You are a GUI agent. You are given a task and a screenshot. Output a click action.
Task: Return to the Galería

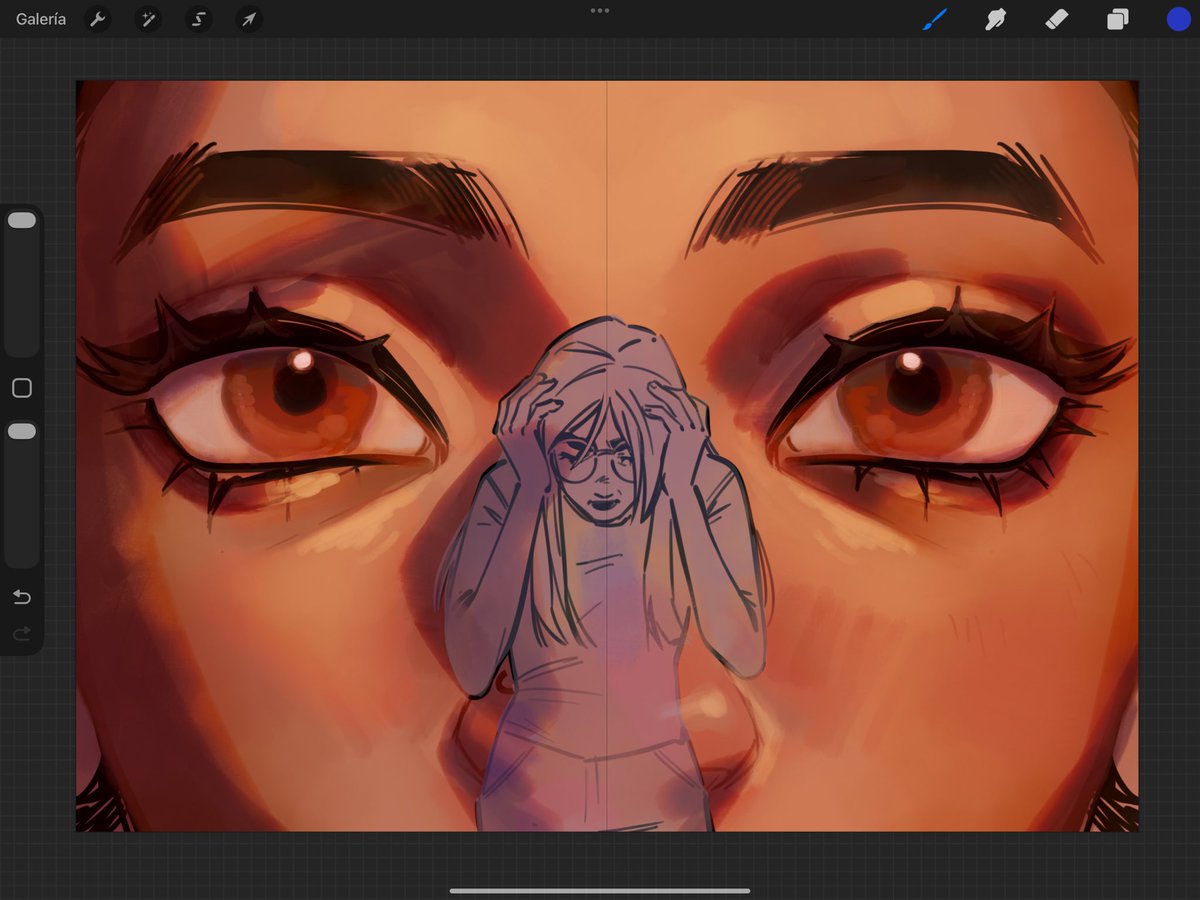pyautogui.click(x=39, y=18)
